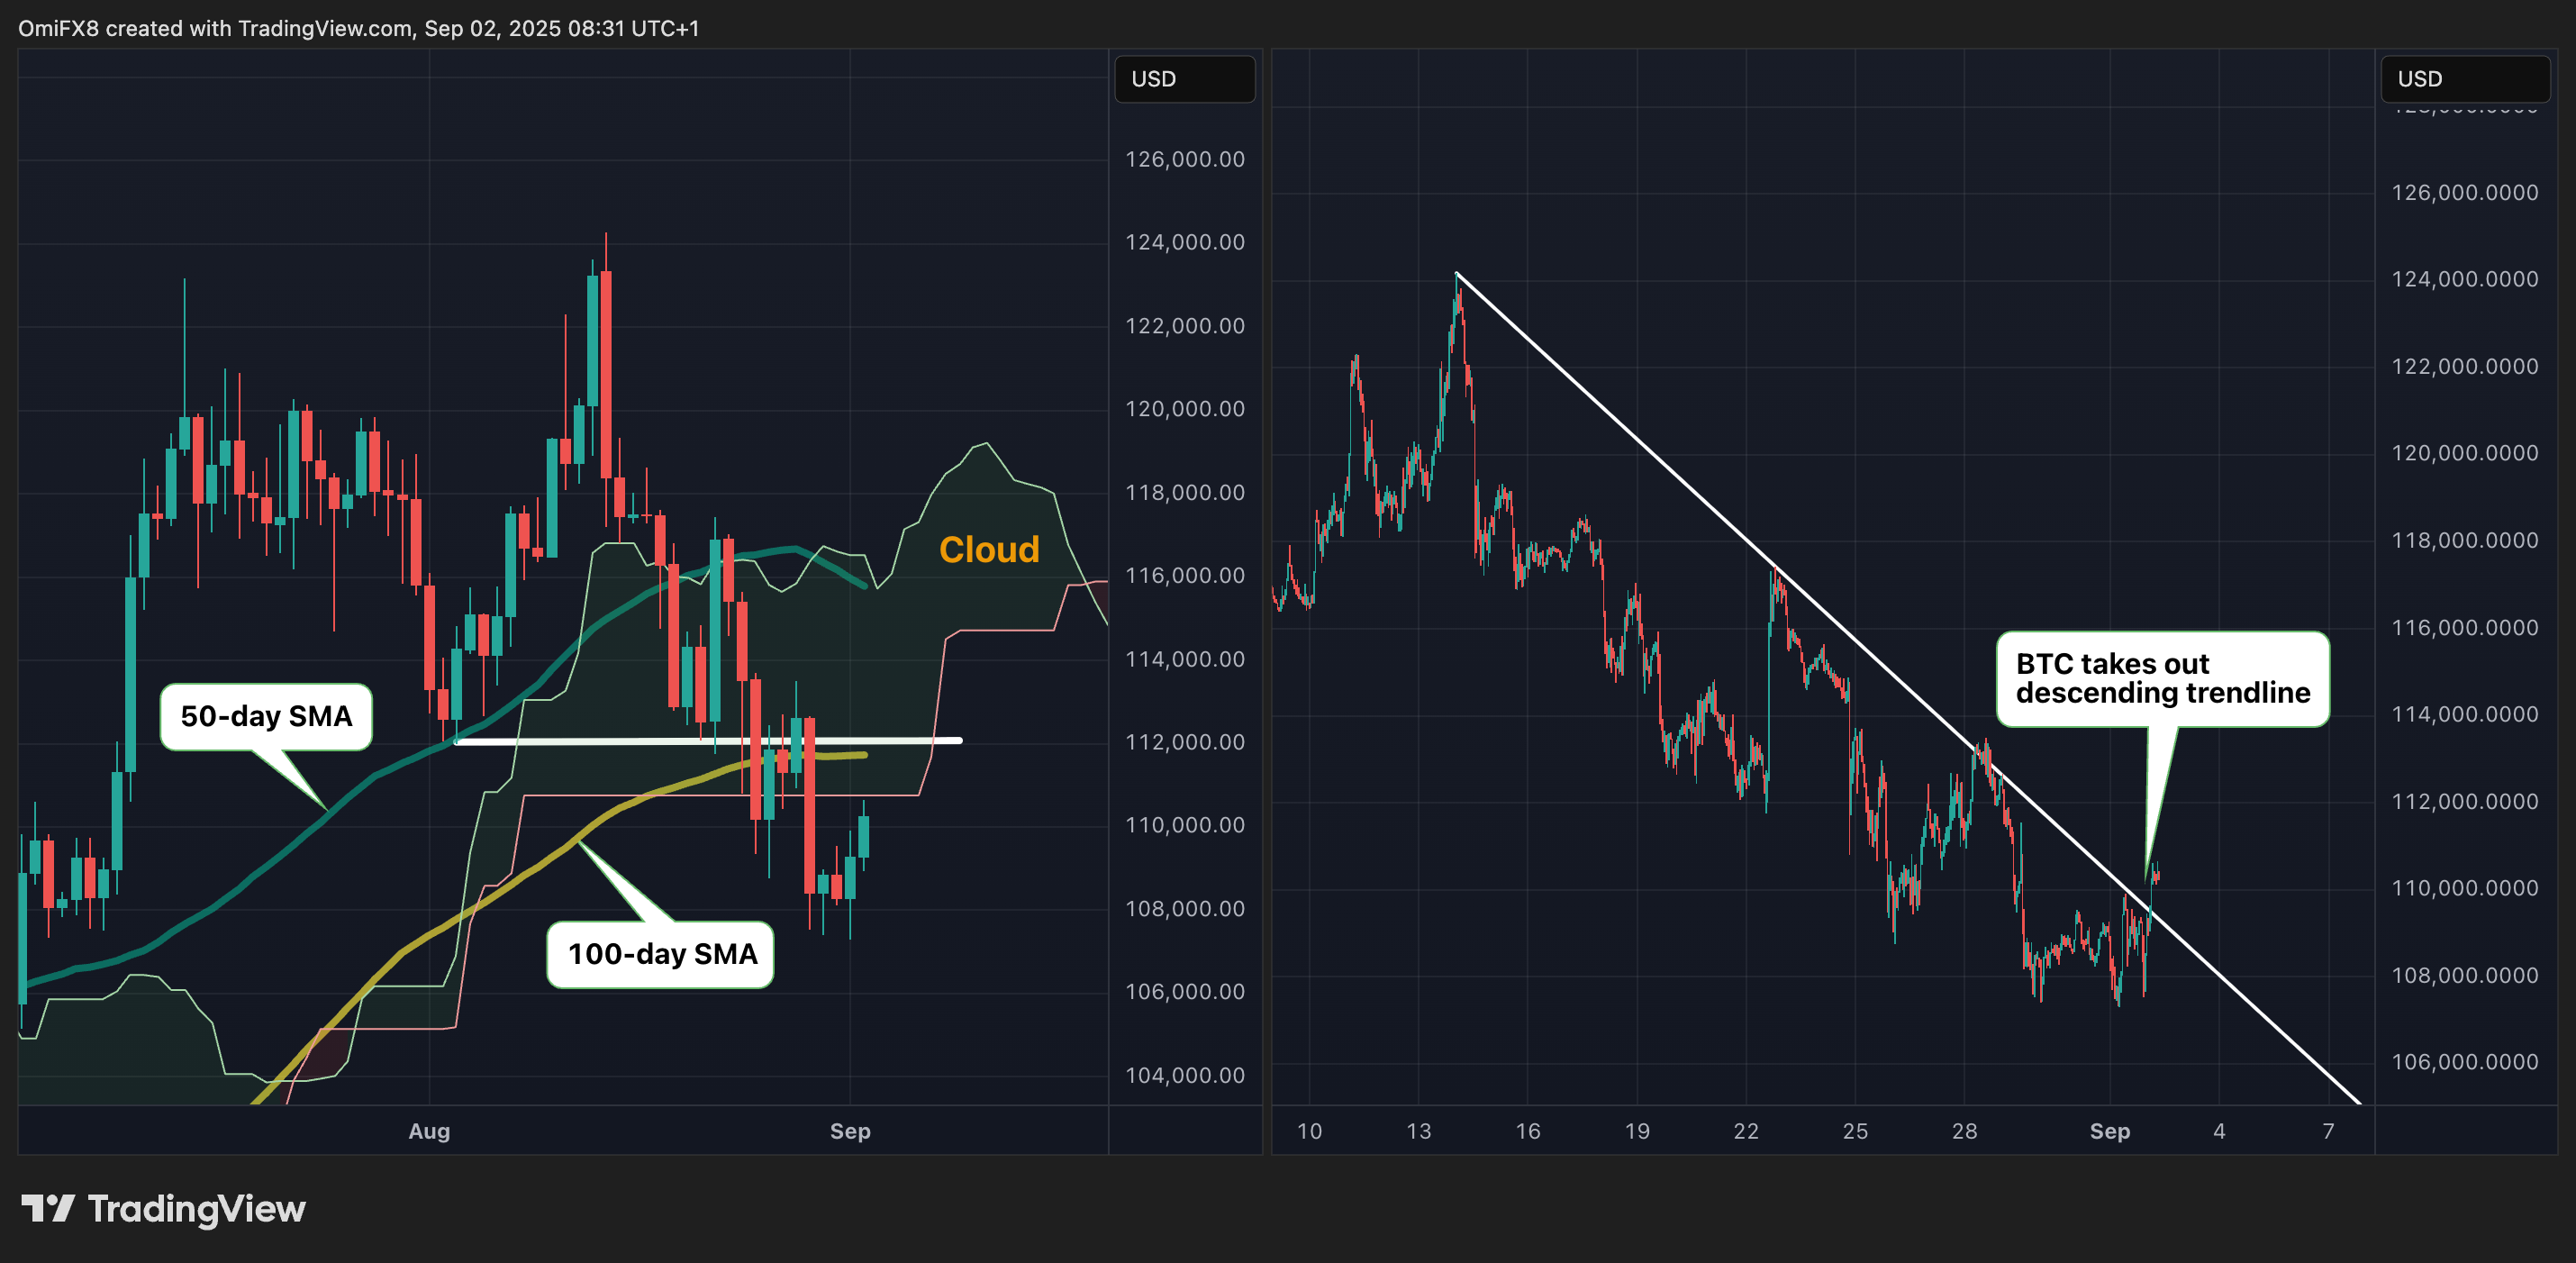Click the 'BTC takes out descending trendline' callout
2576x1263 pixels.
2162,678
